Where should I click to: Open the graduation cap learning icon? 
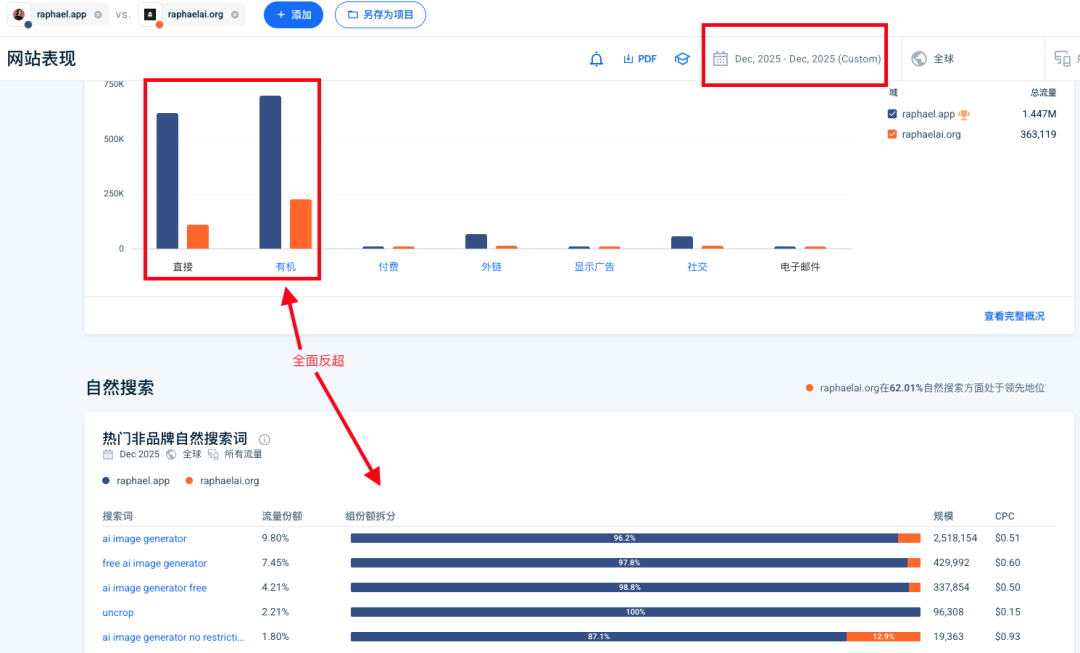pyautogui.click(x=682, y=59)
